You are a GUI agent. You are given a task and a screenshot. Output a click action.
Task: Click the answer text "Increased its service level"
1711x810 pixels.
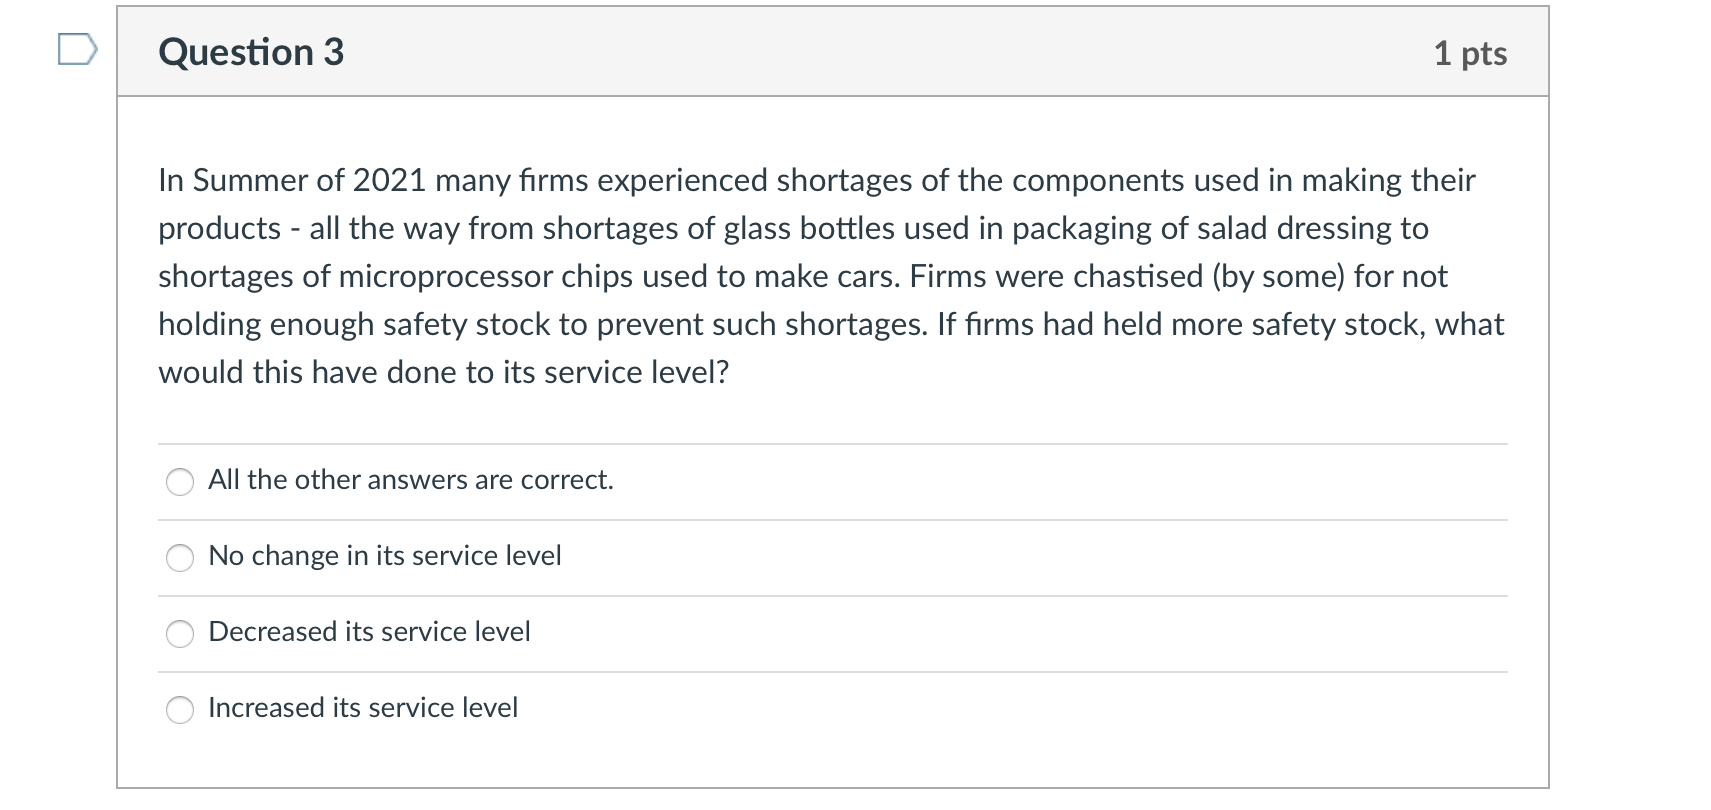(363, 708)
